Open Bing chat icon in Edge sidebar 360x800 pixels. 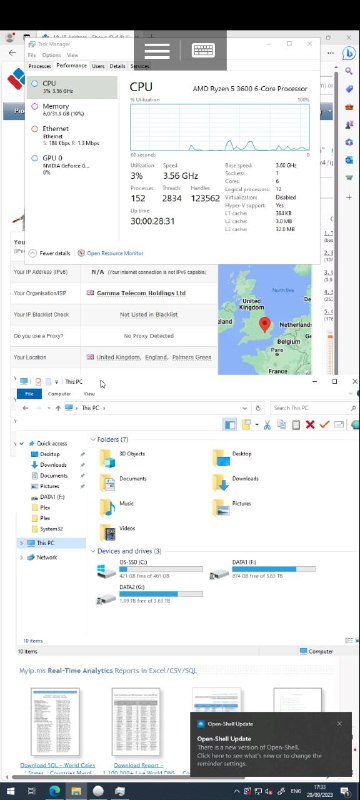349,53
